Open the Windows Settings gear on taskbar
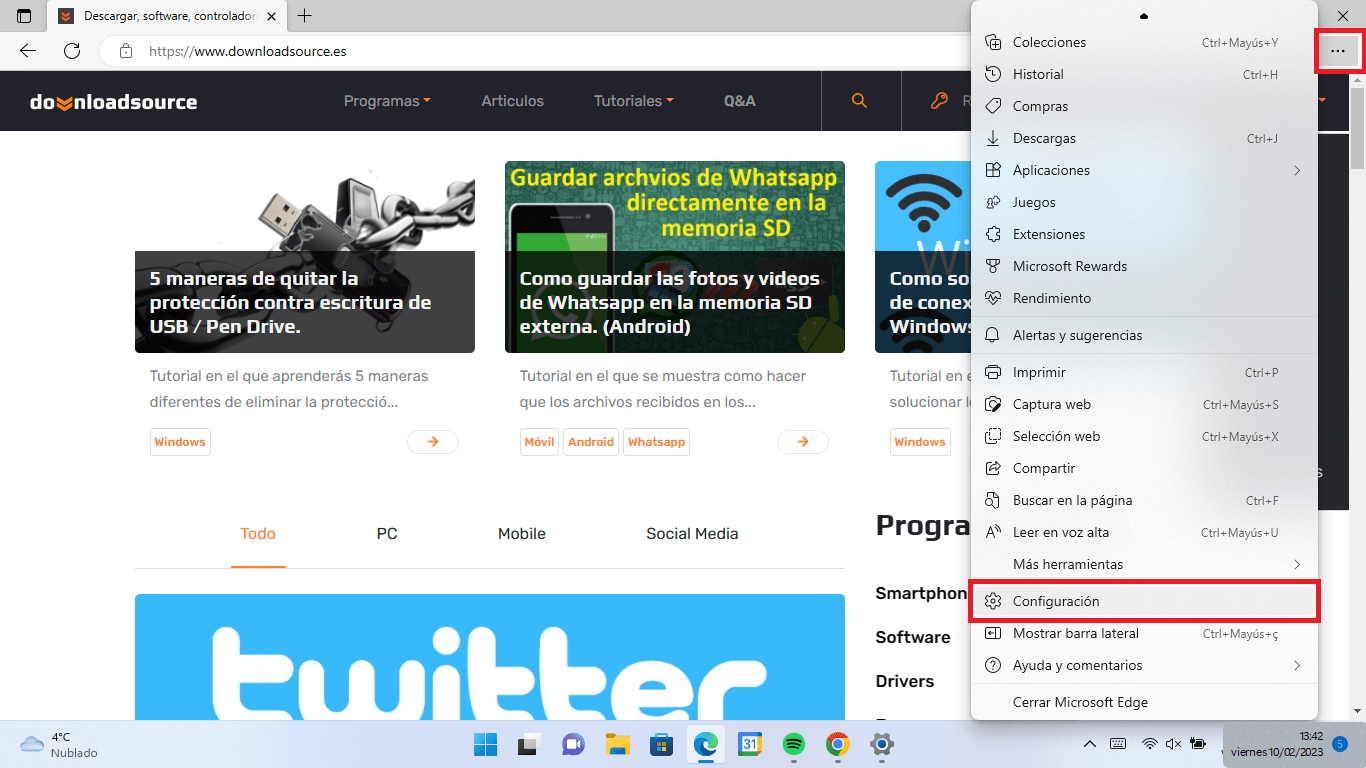The width and height of the screenshot is (1366, 768). (x=881, y=744)
